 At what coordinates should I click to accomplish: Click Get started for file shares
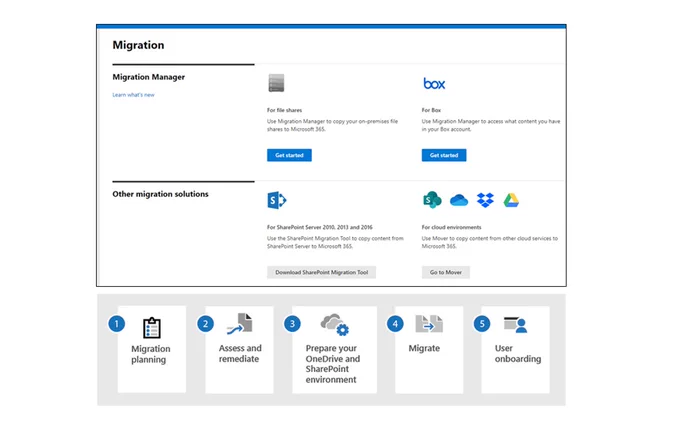pos(289,155)
